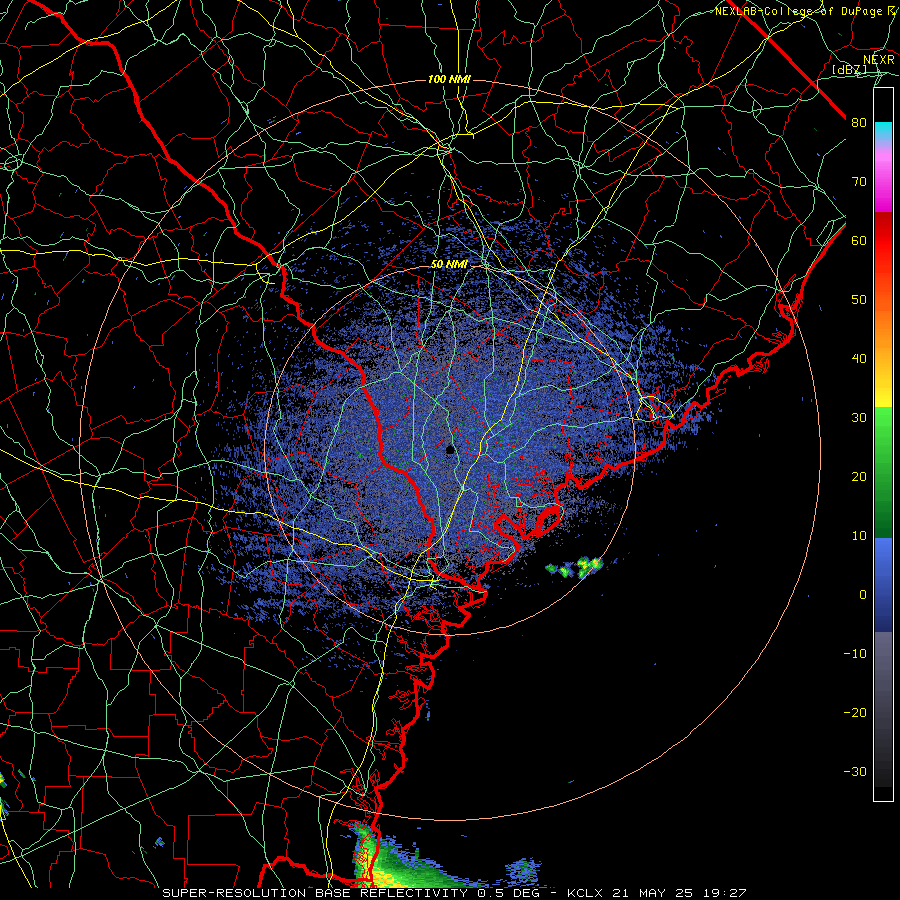Click the red 60 dBZ band of the color bar
This screenshot has width=900, height=900.
click(883, 241)
